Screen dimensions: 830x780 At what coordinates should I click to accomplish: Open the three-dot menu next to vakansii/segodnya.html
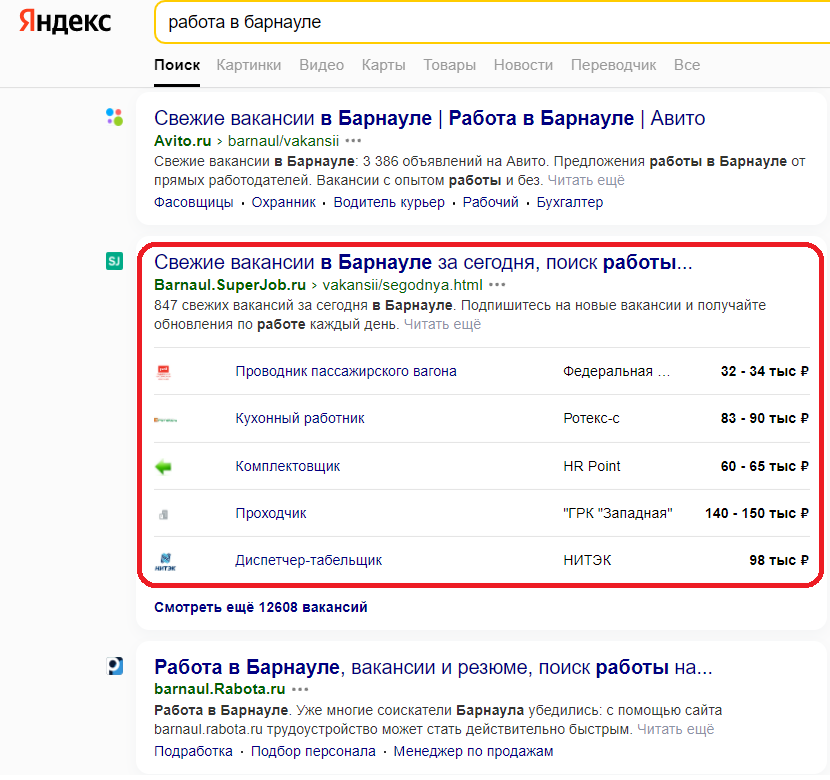click(x=497, y=285)
